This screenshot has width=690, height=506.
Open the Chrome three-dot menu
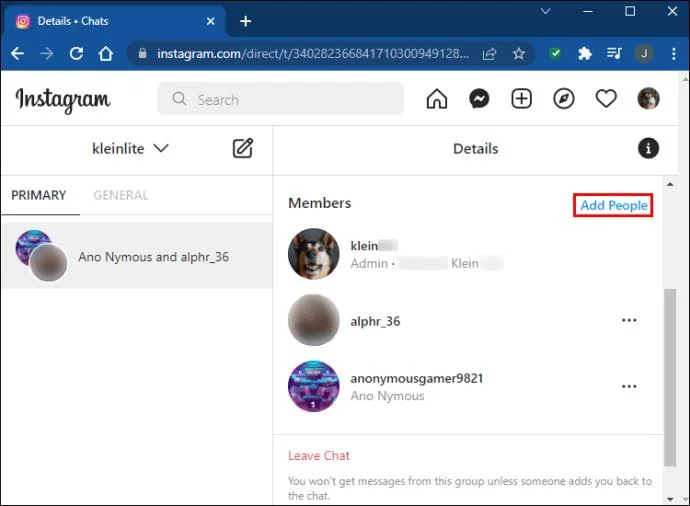click(x=674, y=54)
